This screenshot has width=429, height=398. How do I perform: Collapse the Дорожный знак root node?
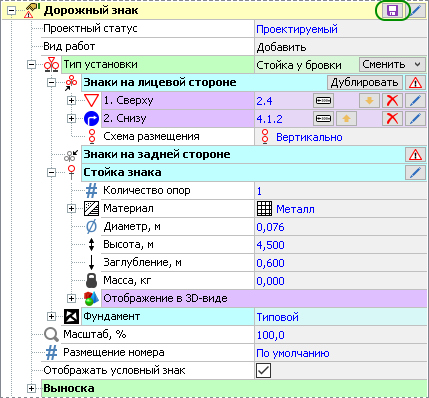click(x=12, y=11)
